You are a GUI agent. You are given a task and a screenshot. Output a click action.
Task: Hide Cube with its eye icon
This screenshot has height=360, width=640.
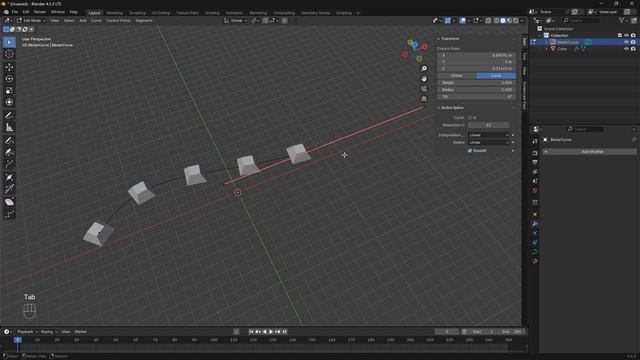(x=626, y=49)
